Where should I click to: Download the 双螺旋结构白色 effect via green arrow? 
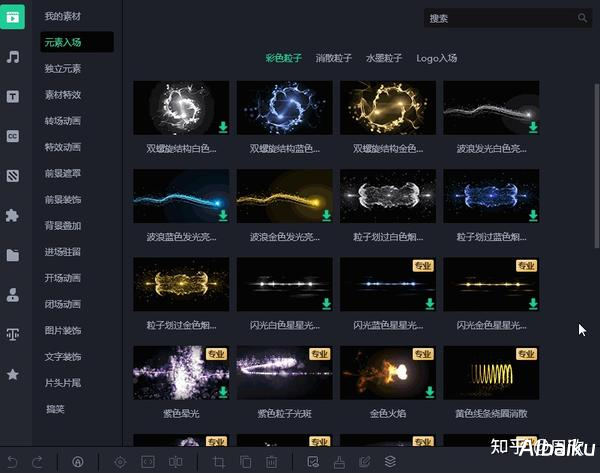click(223, 127)
